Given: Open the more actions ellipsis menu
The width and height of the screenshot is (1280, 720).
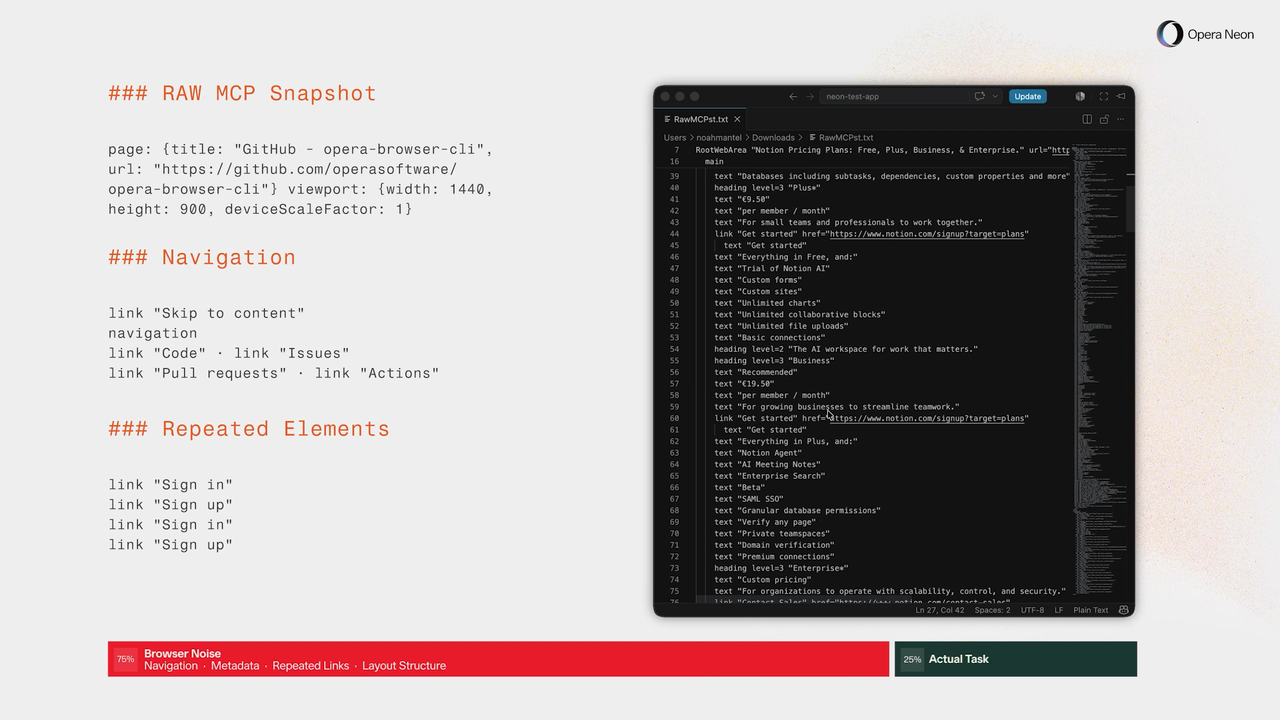Looking at the screenshot, I should click(x=1121, y=119).
